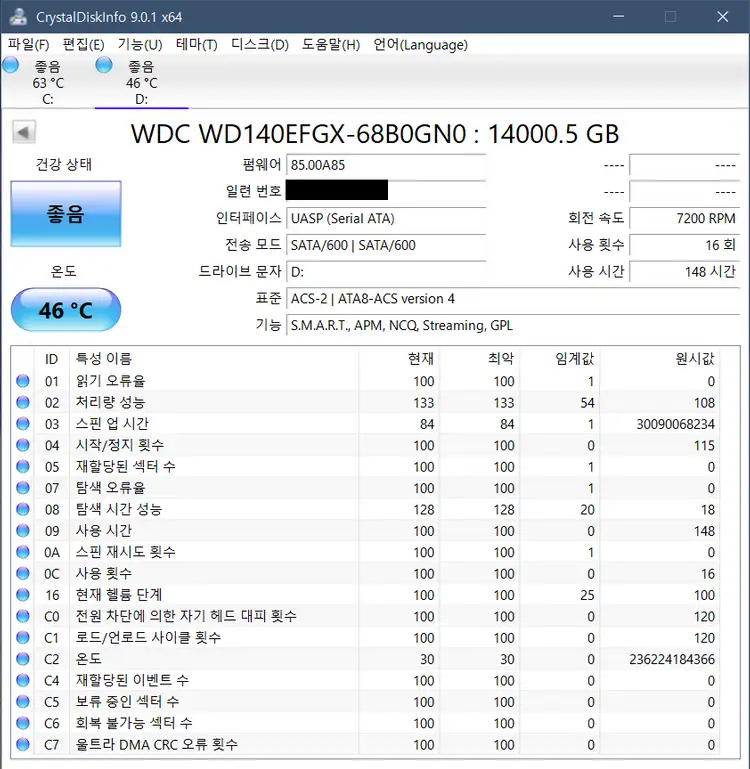Image resolution: width=750 pixels, height=769 pixels.
Task: Click the status dot of row 0C 사용 횟수
Action: 23,573
